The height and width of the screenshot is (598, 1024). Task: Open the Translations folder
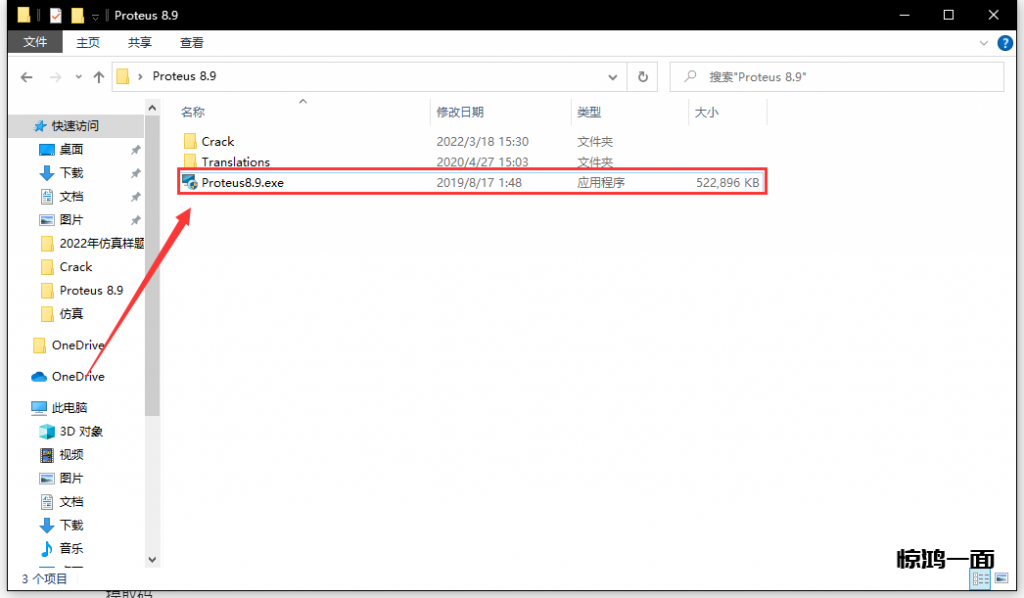235,162
